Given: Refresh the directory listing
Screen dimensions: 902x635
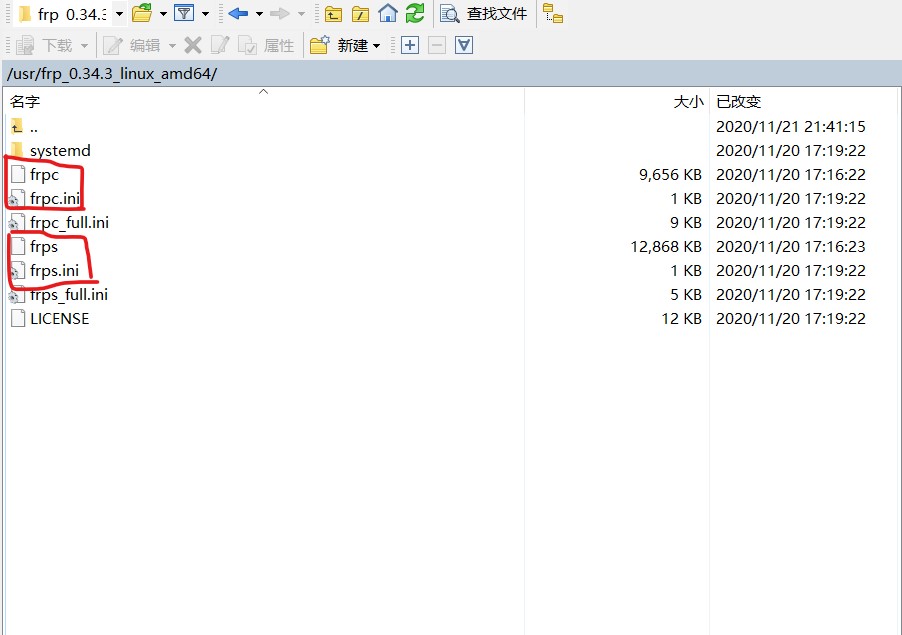Looking at the screenshot, I should point(415,14).
